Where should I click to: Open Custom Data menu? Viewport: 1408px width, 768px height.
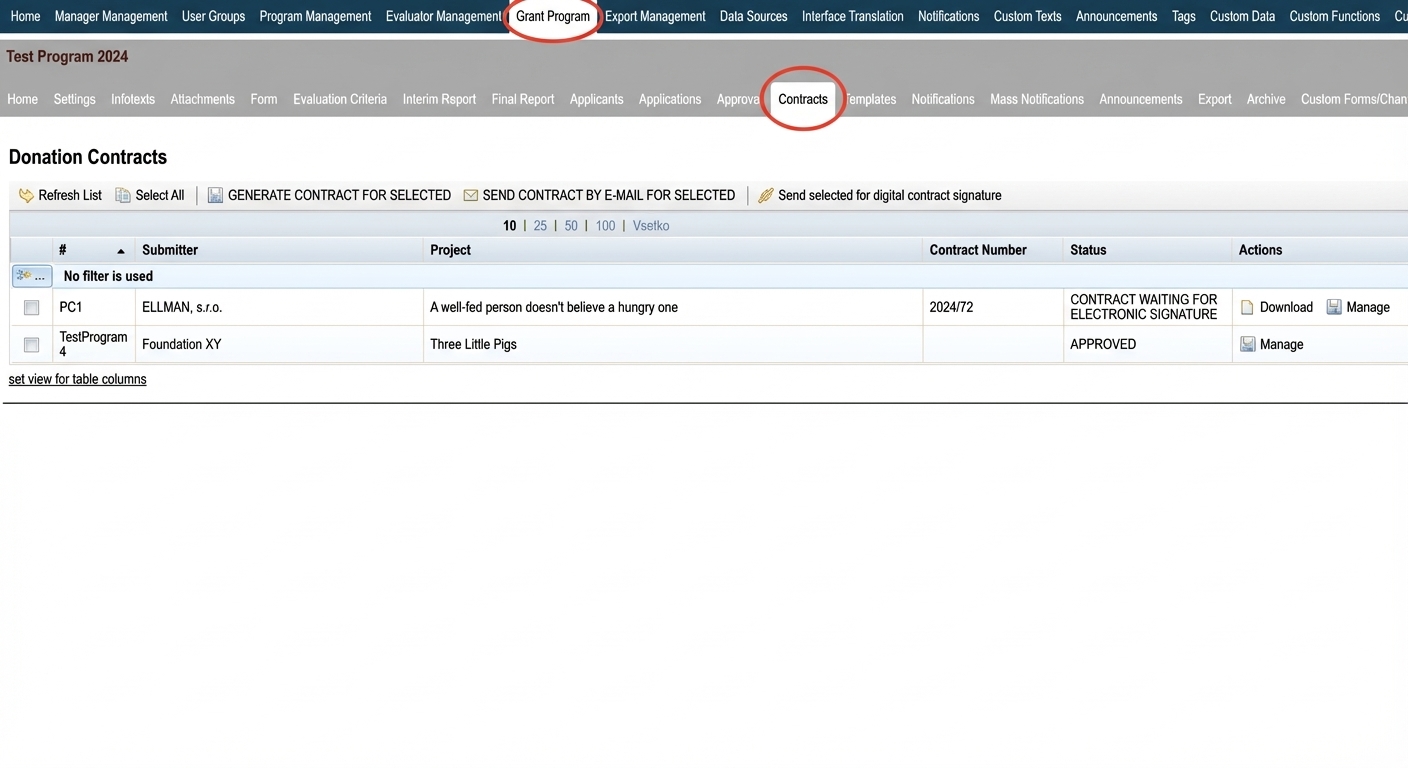coord(1242,16)
